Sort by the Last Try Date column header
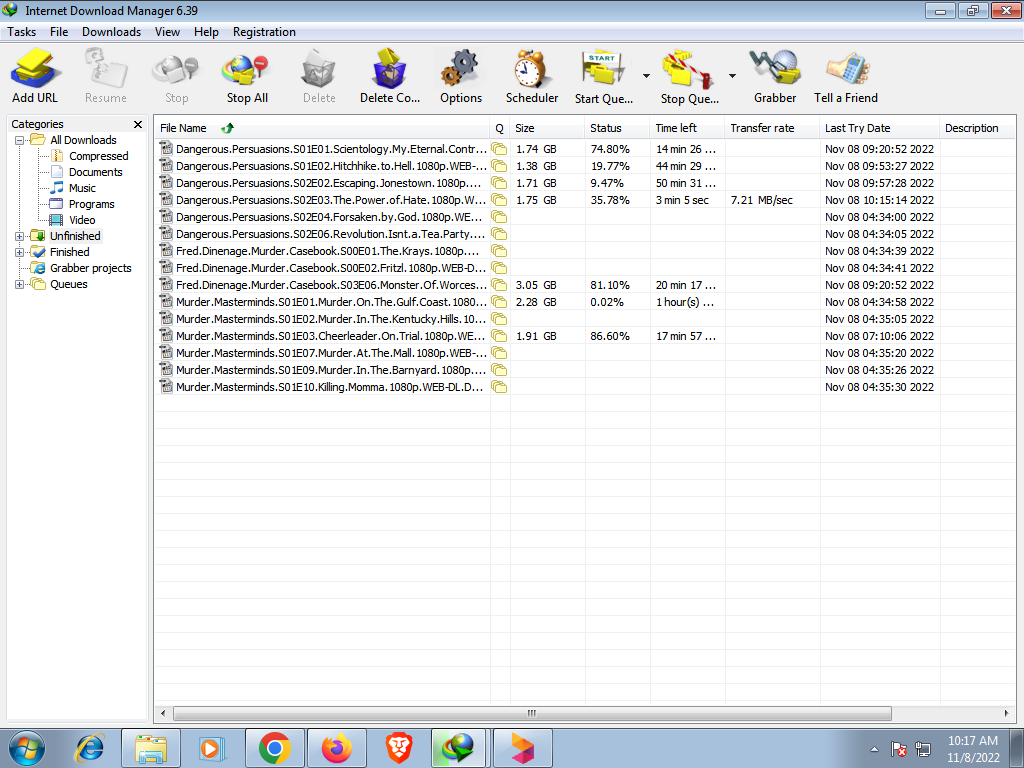 tap(880, 128)
